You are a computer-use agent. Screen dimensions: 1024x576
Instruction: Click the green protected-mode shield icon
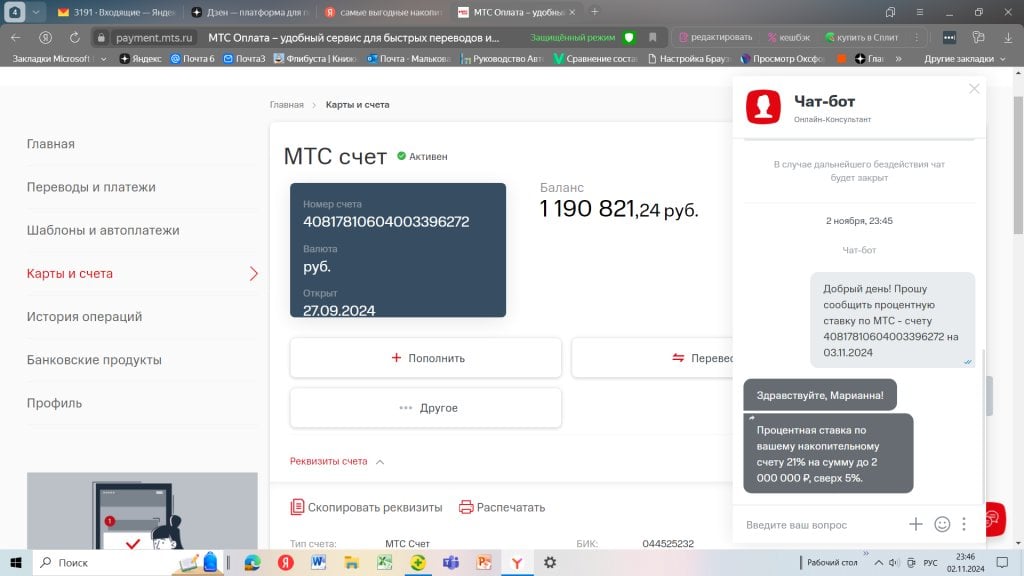pyautogui.click(x=629, y=37)
